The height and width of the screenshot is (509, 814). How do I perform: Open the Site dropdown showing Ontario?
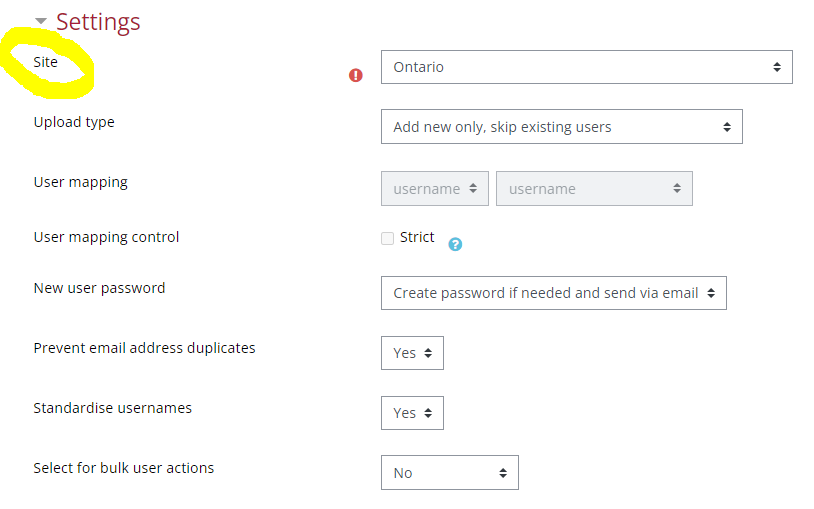click(x=586, y=67)
